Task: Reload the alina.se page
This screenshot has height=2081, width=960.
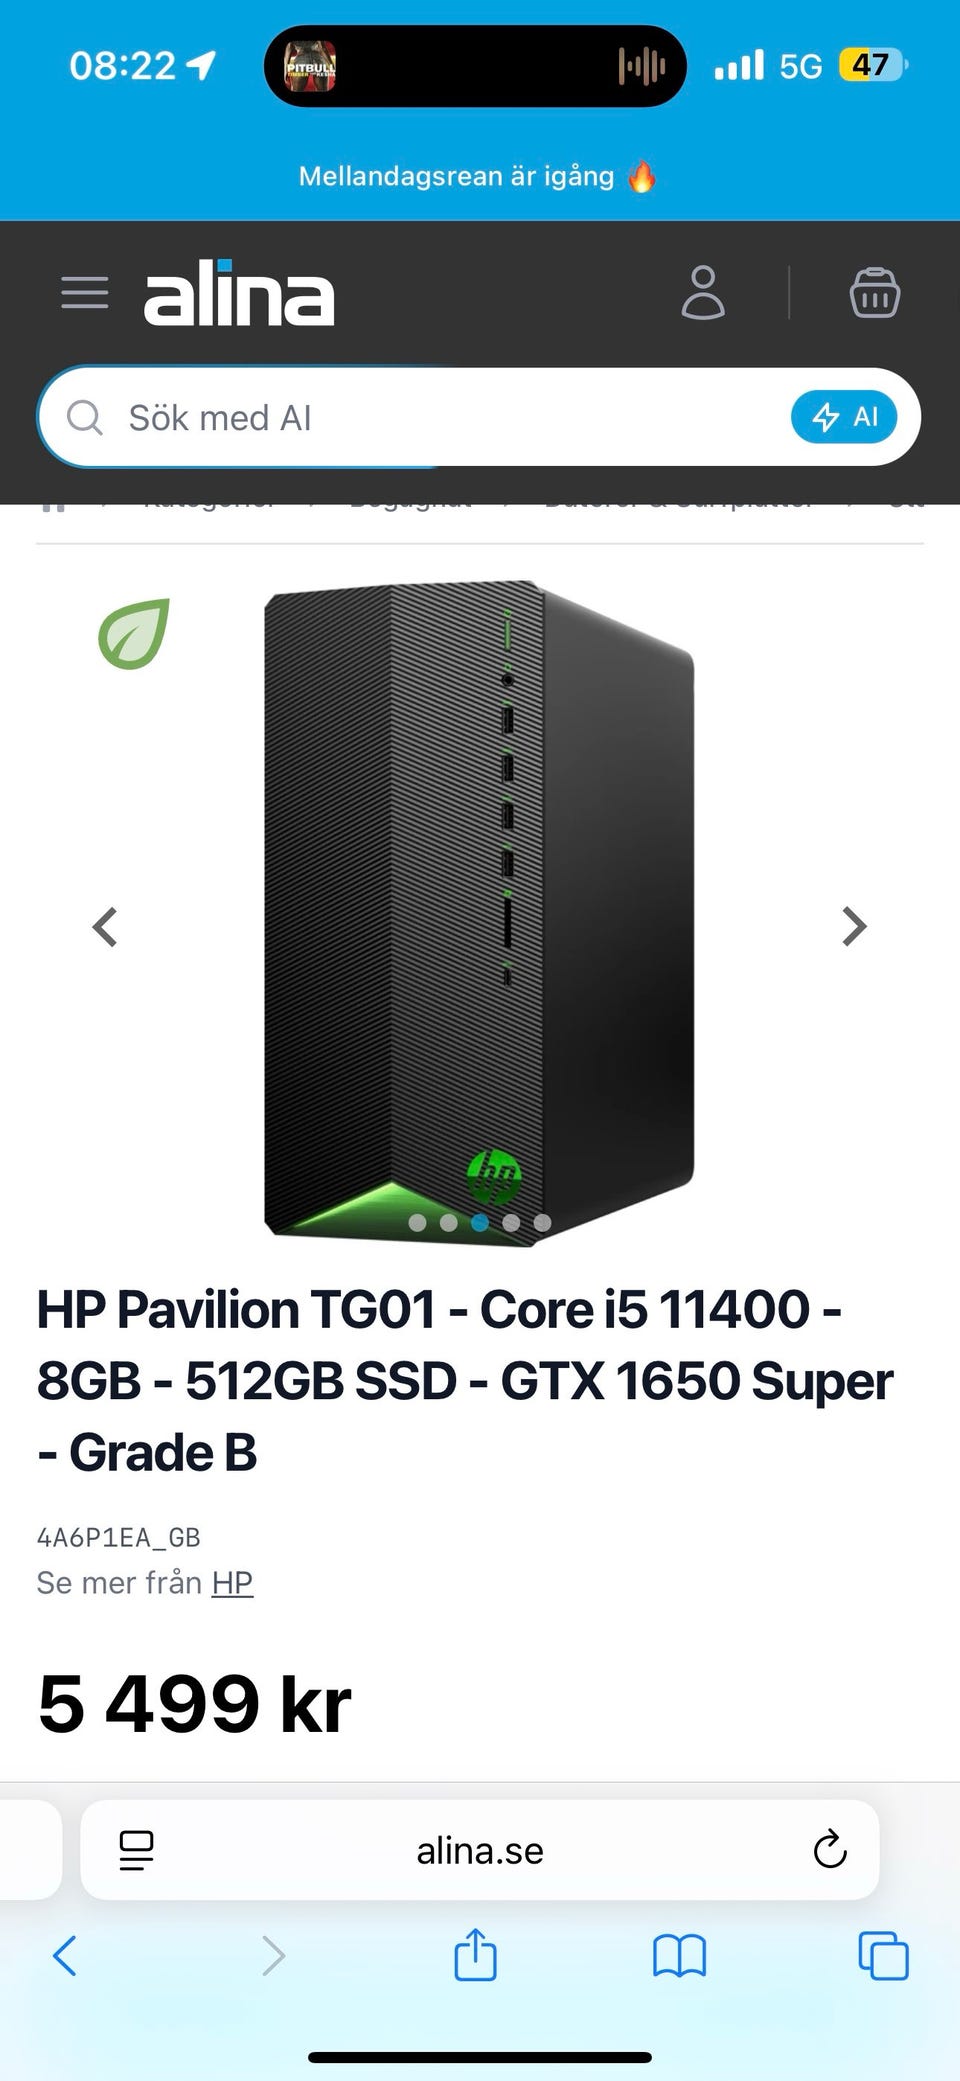Action: [829, 1850]
